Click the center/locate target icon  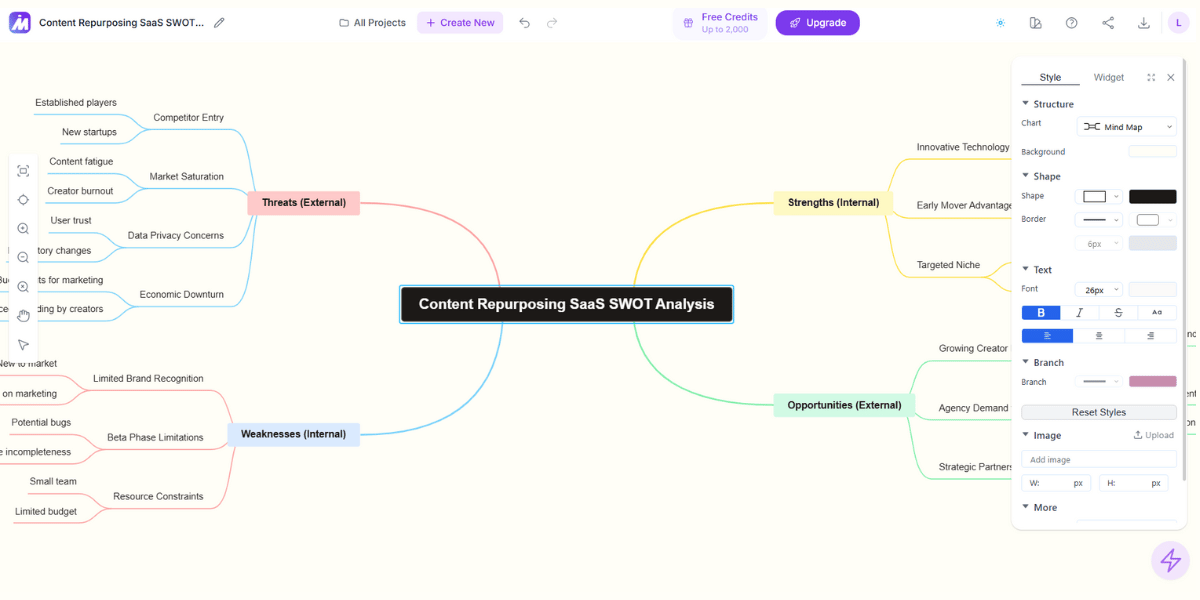click(23, 200)
